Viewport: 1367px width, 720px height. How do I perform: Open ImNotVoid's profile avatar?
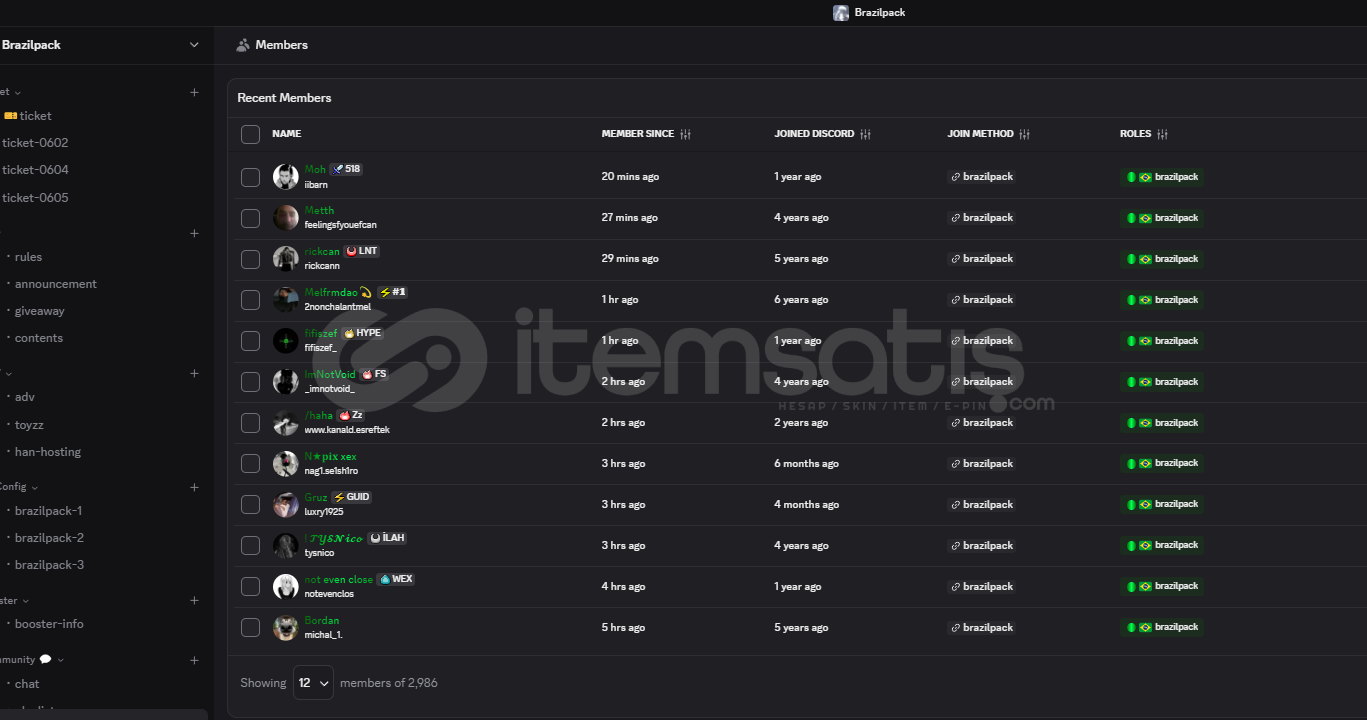coord(286,382)
